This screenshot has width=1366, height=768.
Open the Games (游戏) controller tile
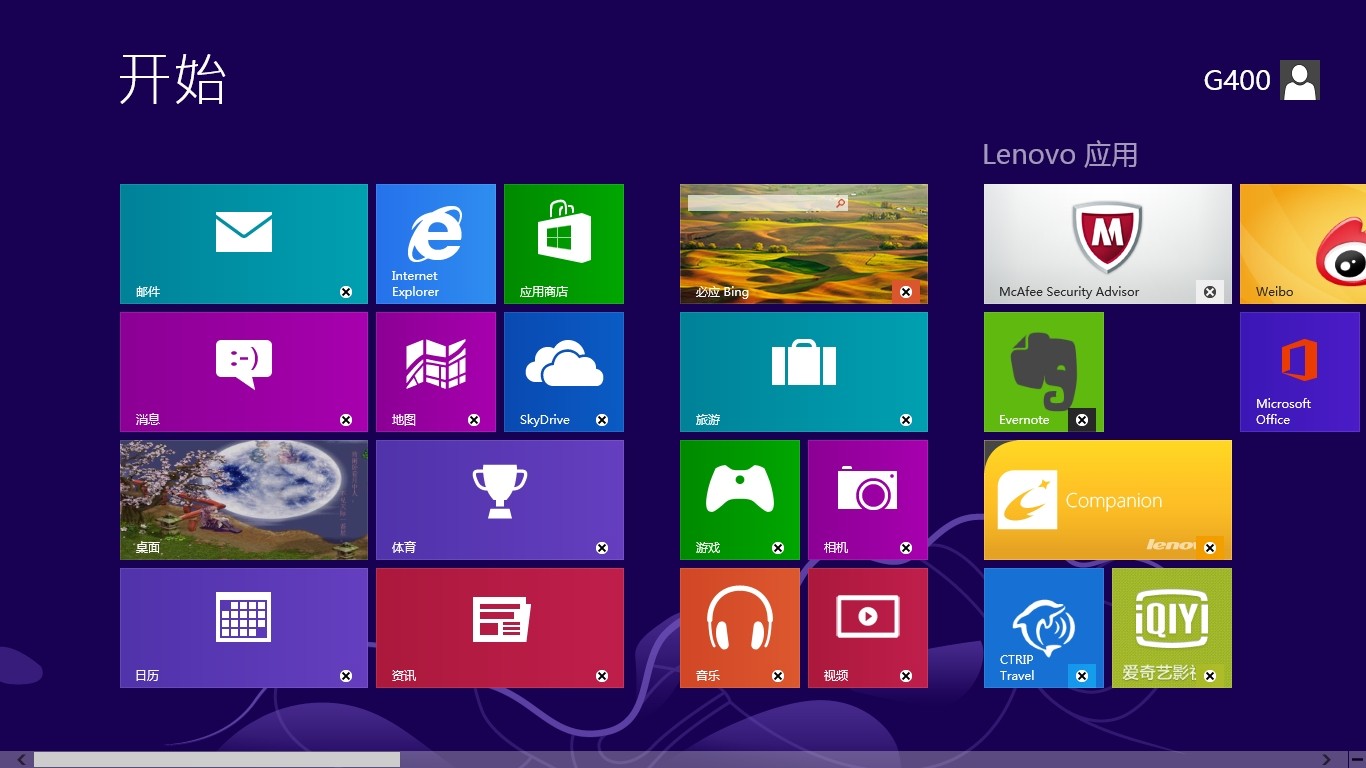click(740, 500)
